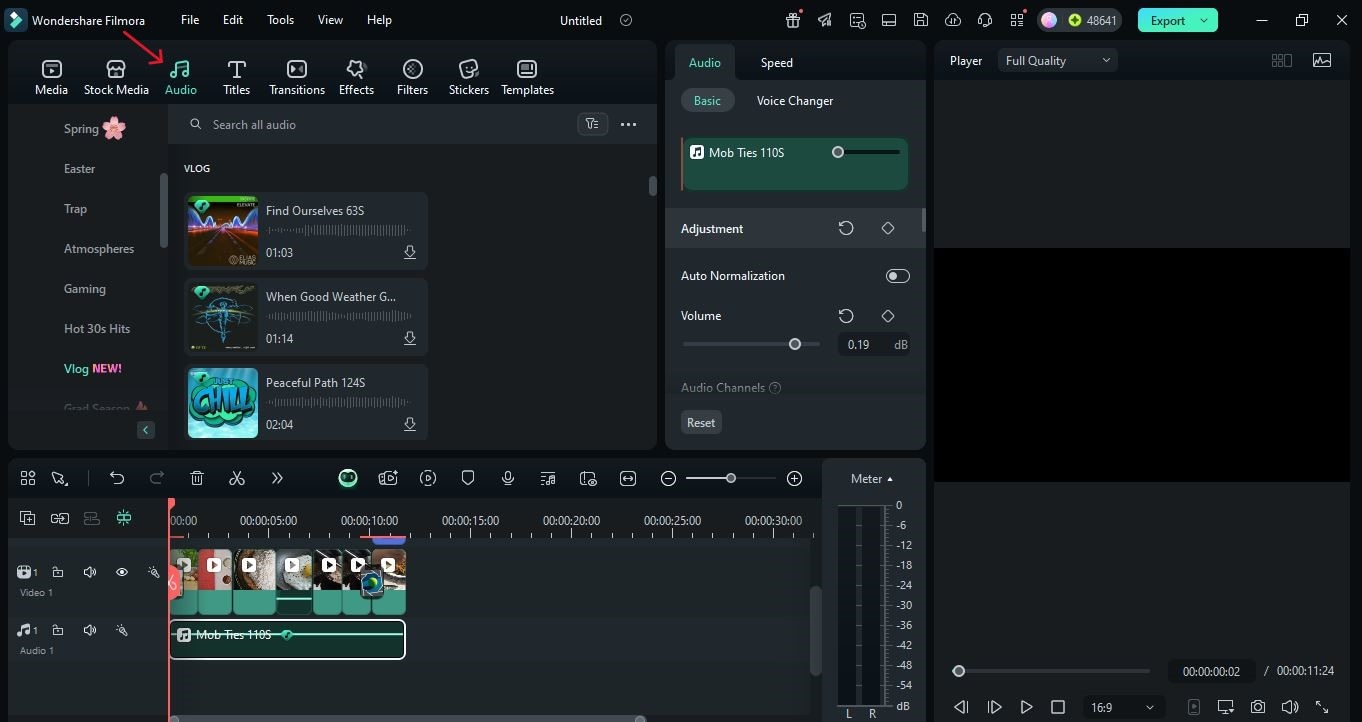The width and height of the screenshot is (1362, 722).
Task: Toggle the Auto Normalization switch
Action: [898, 276]
